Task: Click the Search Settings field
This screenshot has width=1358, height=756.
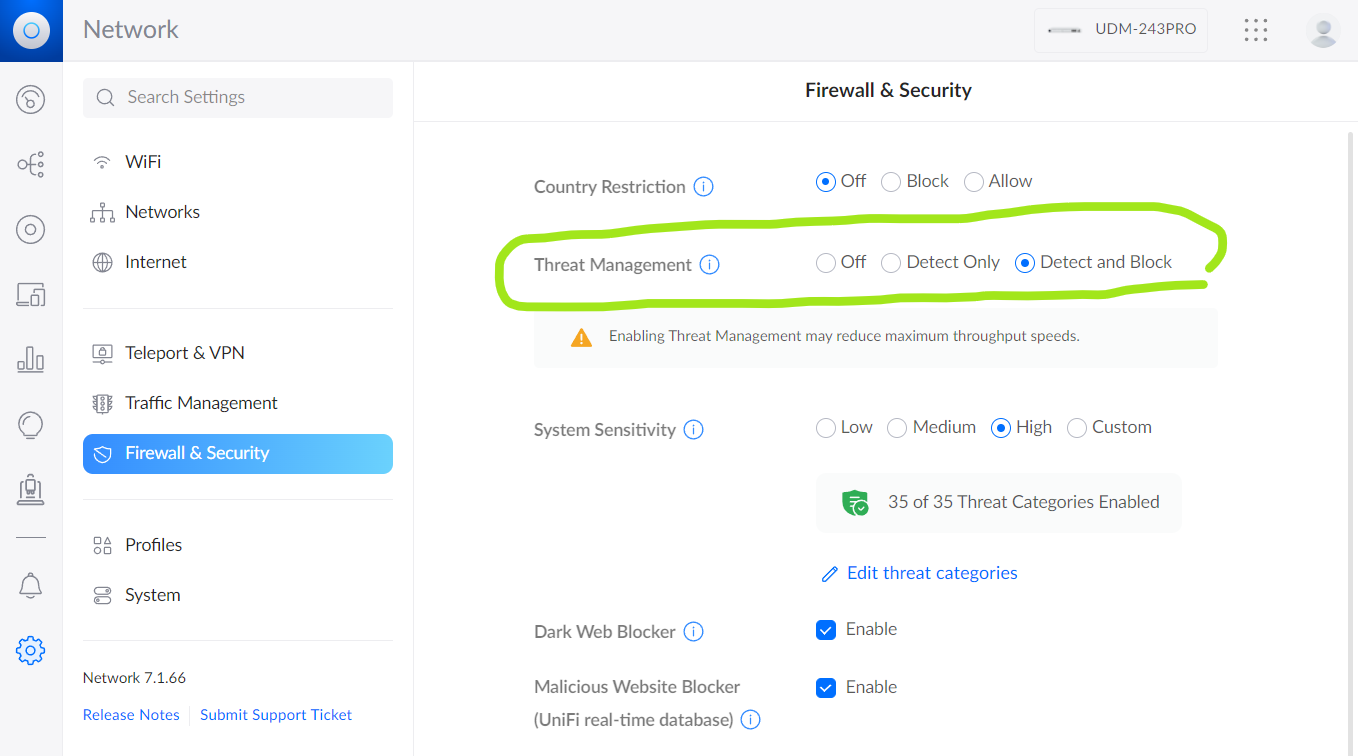Action: point(238,97)
